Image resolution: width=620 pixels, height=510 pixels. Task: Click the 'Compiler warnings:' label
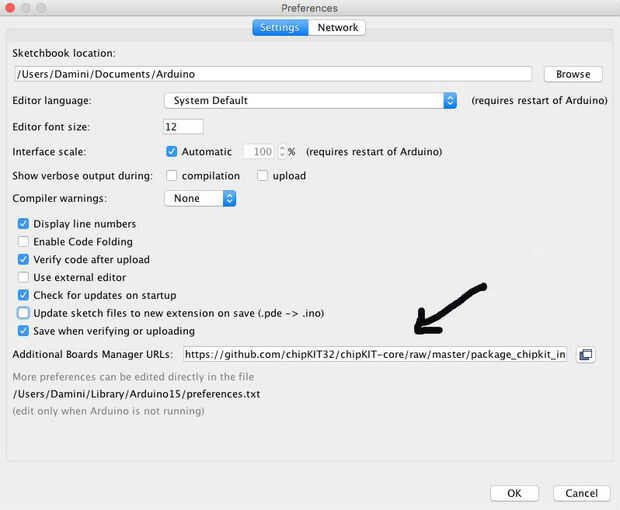[59, 198]
